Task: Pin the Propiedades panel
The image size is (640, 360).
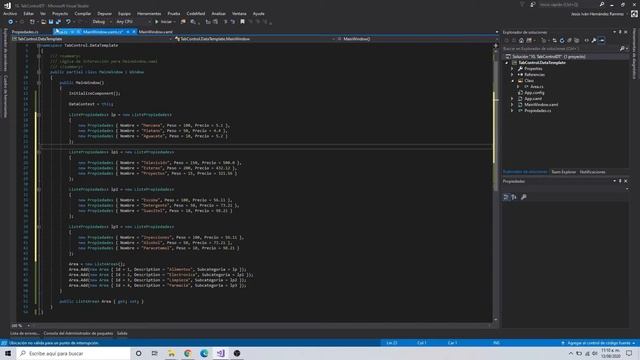Action: pos(620,181)
